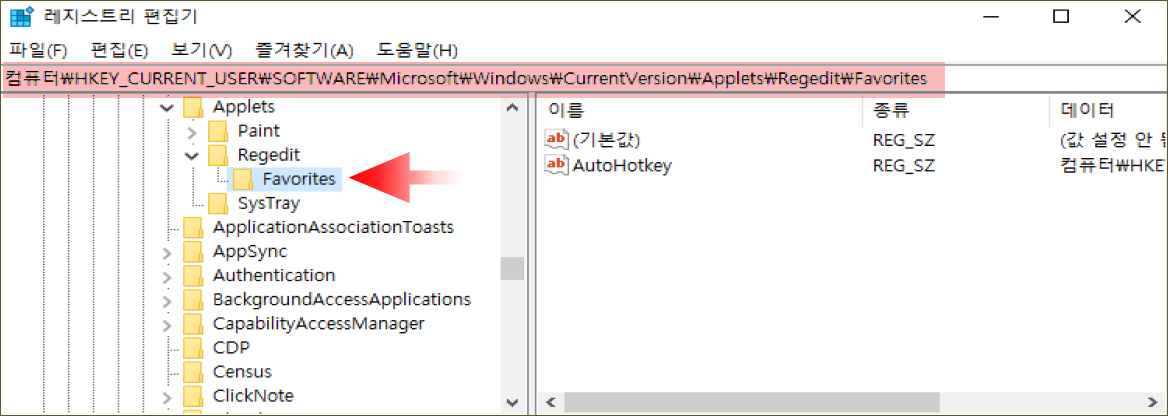Viewport: 1168px width, 416px height.
Task: Select the BackgroundAccessApplications folder icon
Action: tap(193, 300)
